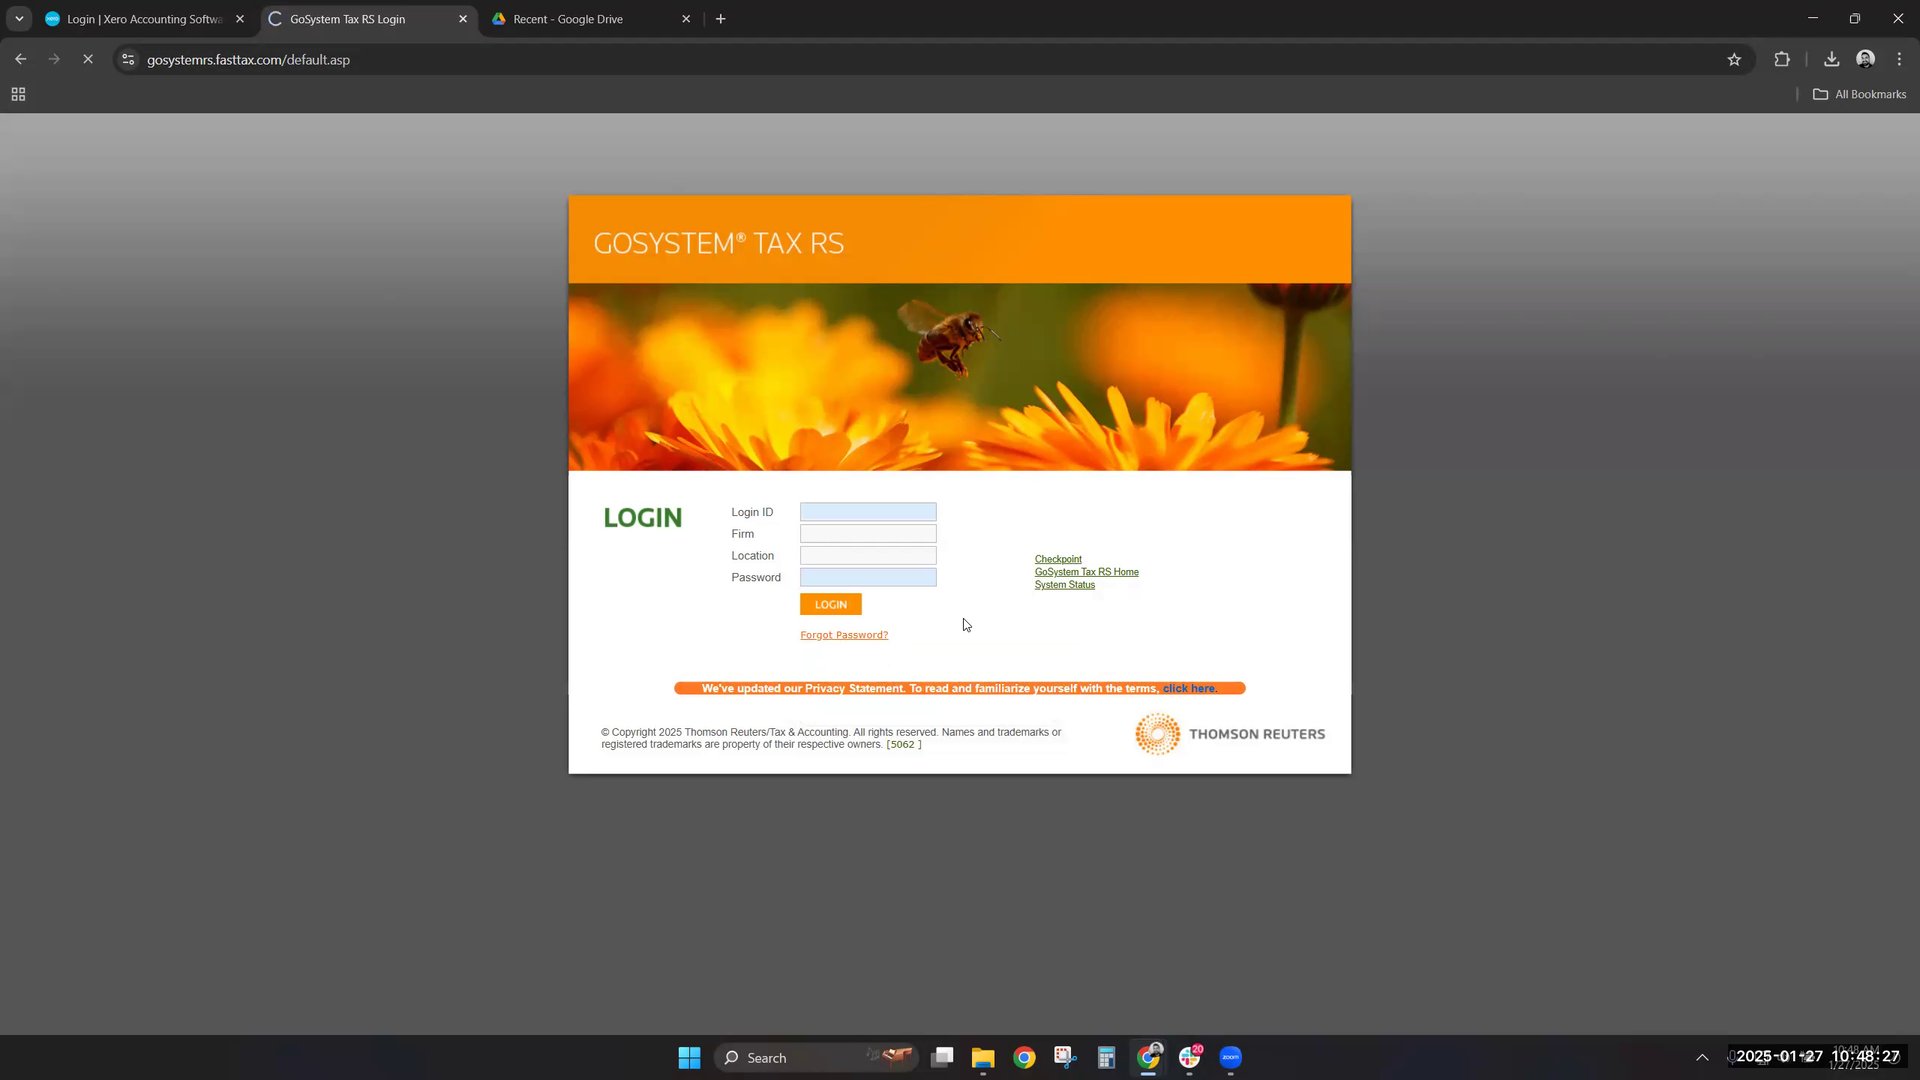Click into the Login ID field

point(868,512)
